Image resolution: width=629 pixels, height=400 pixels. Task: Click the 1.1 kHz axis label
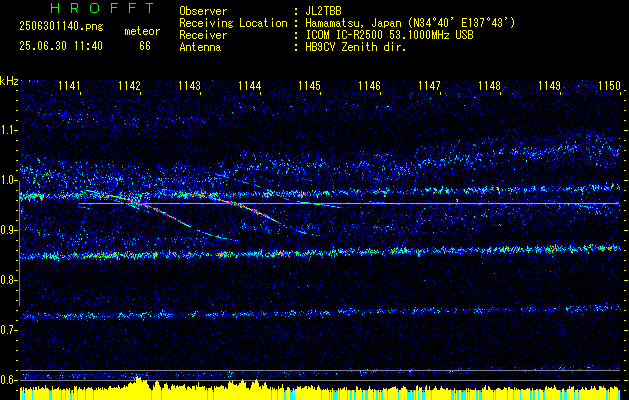9,130
